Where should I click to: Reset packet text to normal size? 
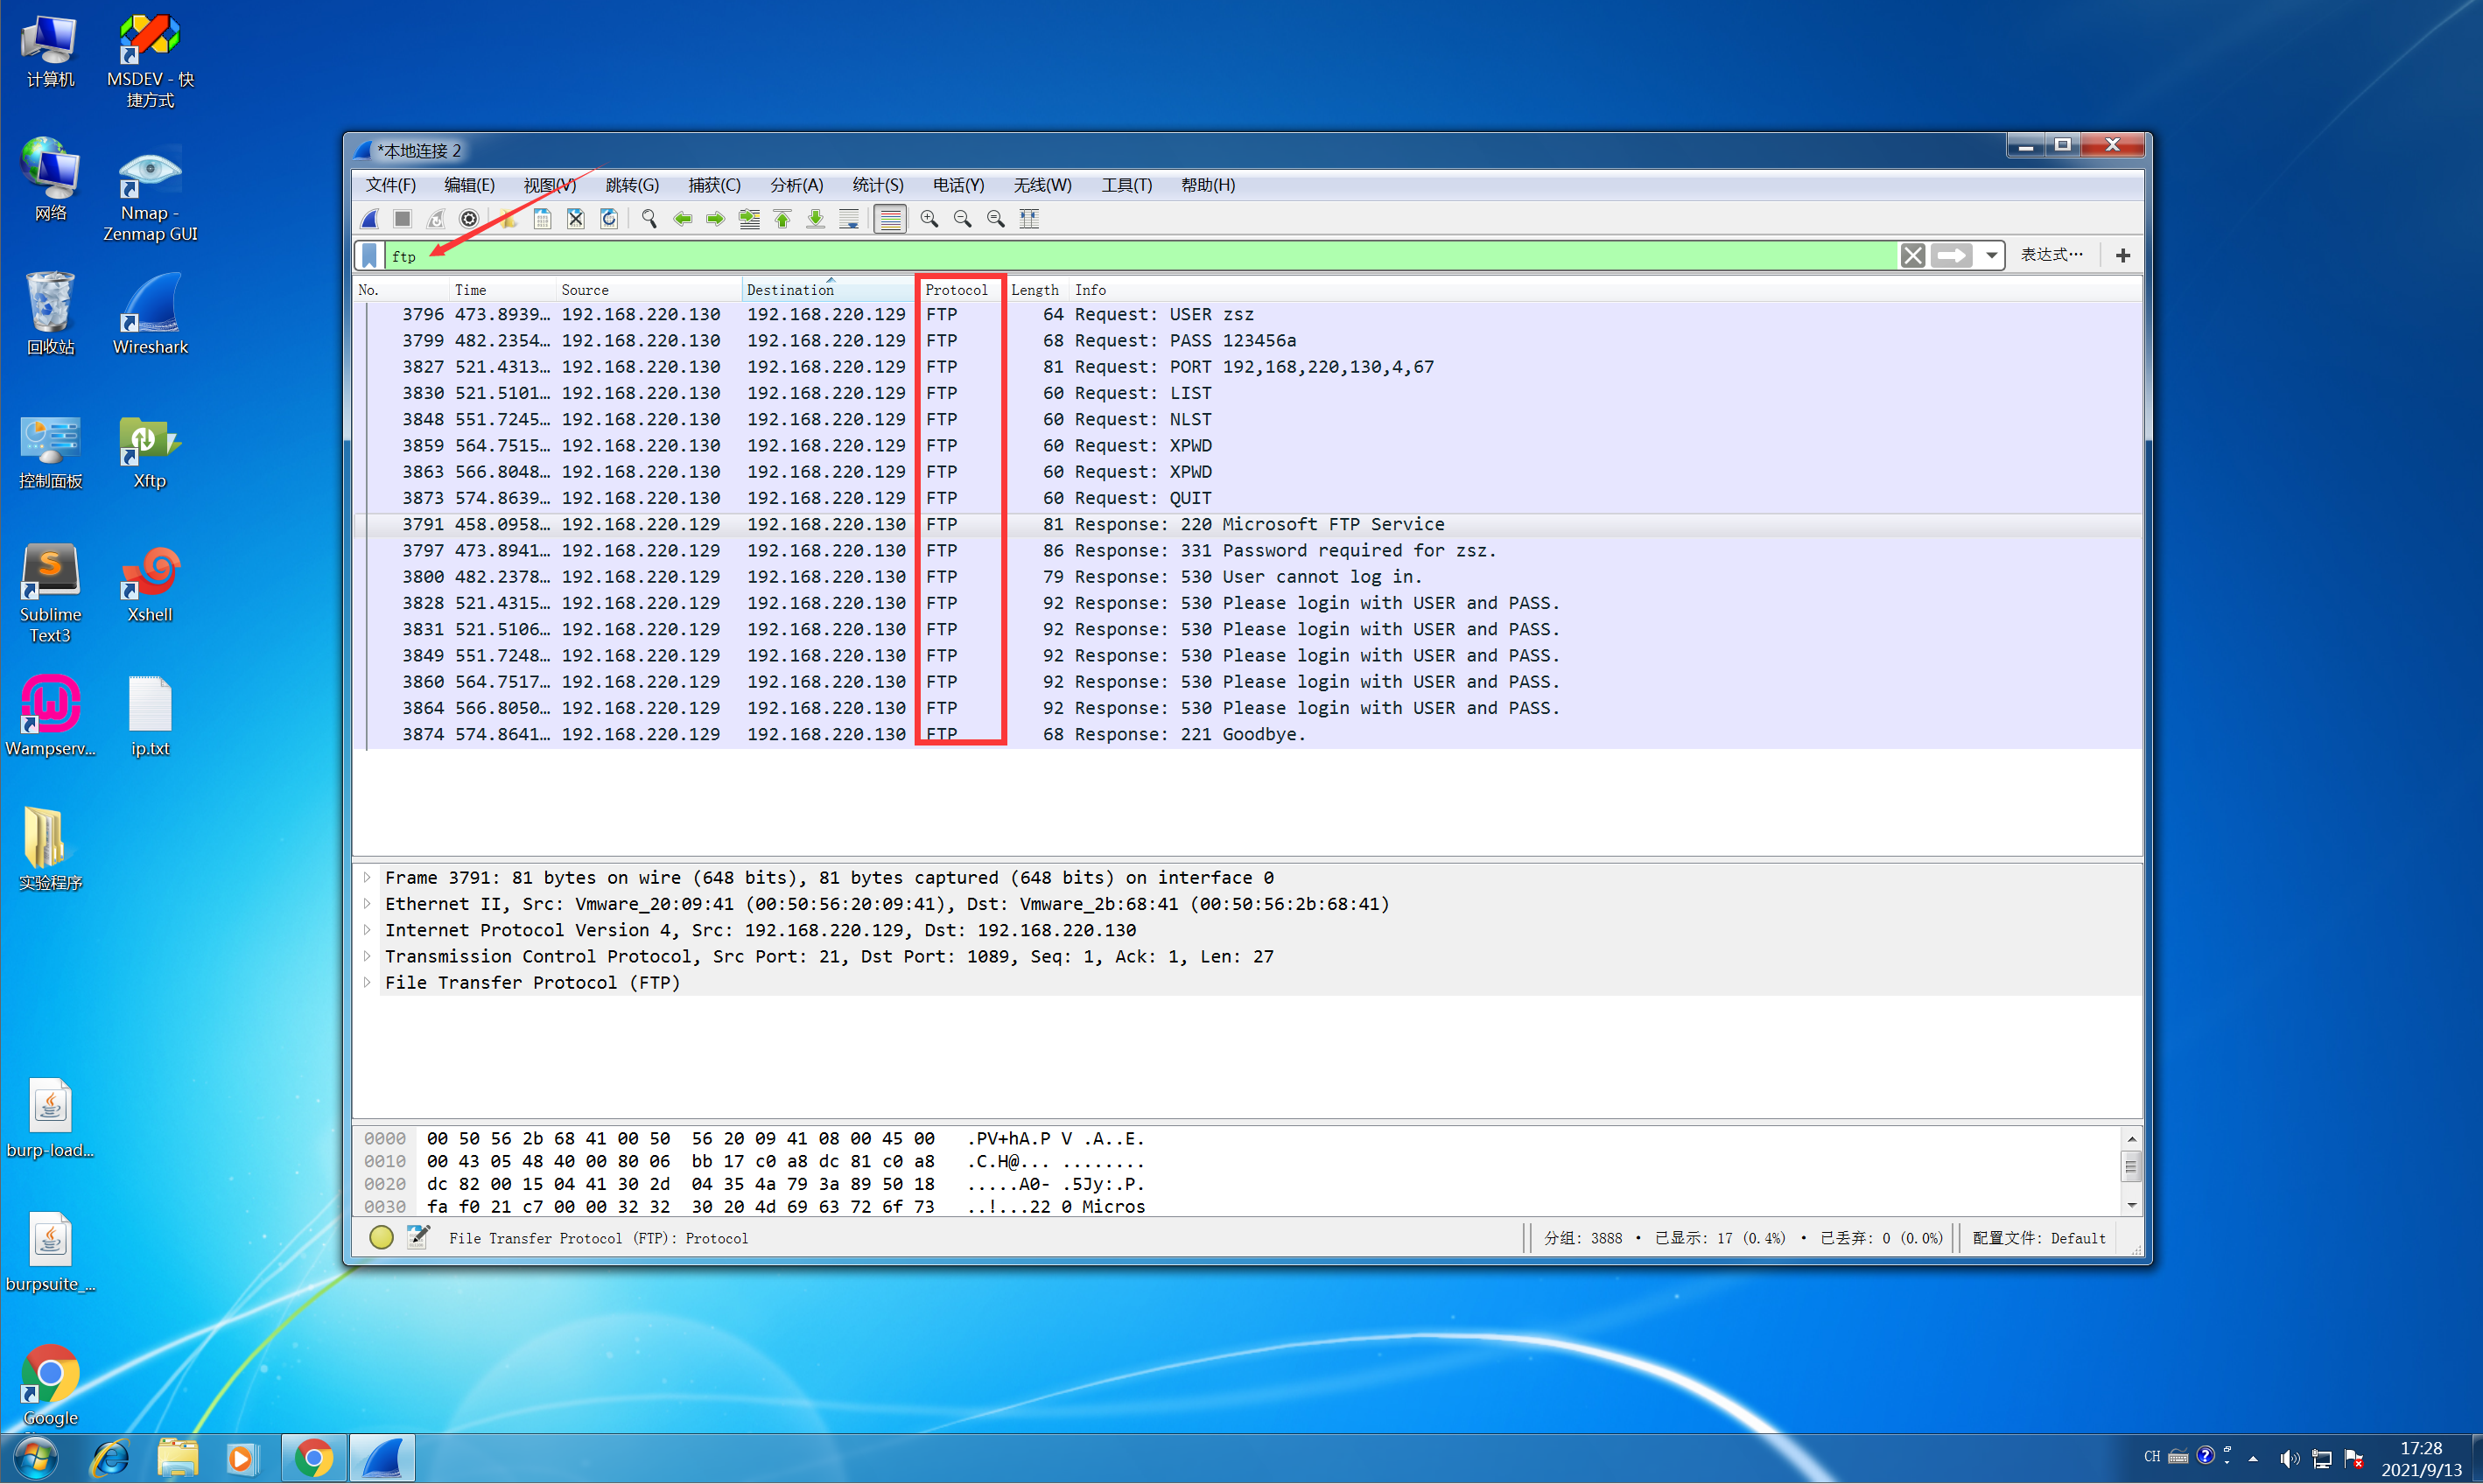click(995, 219)
